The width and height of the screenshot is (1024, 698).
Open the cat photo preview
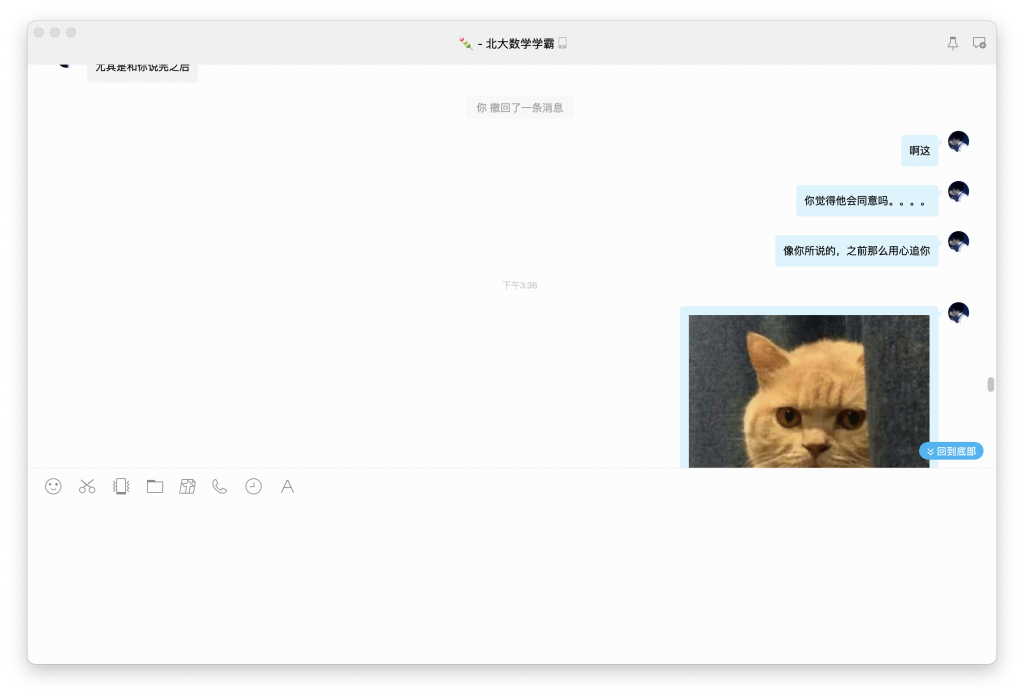808,390
